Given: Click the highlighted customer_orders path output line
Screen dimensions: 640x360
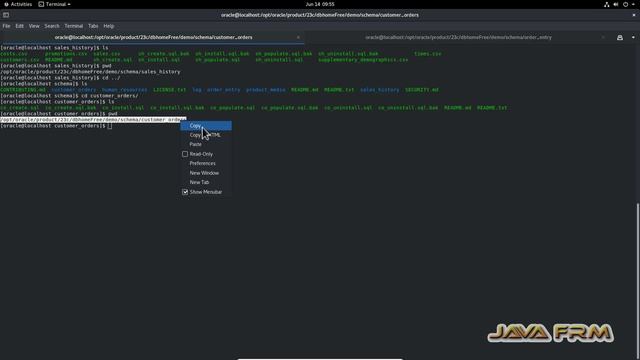Looking at the screenshot, I should click(93, 120).
